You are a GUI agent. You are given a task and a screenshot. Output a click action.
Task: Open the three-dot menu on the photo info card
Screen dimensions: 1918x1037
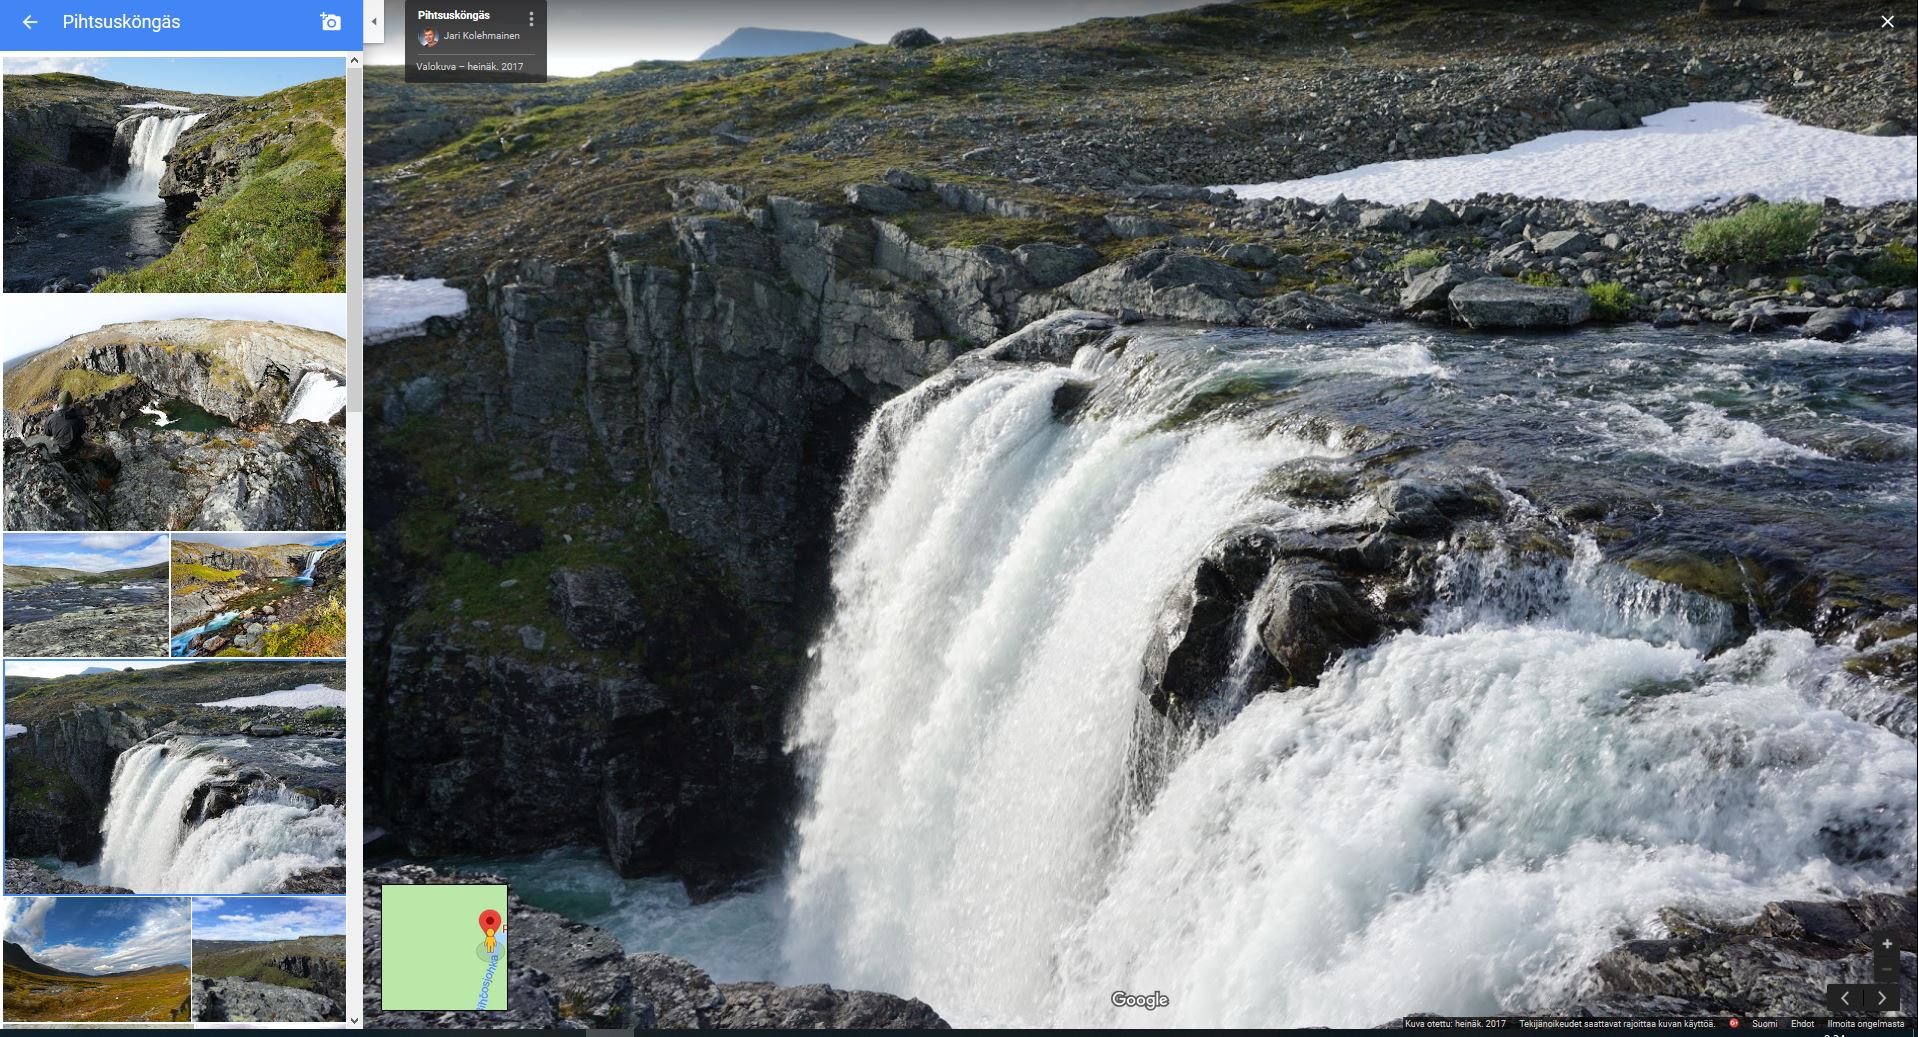531,19
